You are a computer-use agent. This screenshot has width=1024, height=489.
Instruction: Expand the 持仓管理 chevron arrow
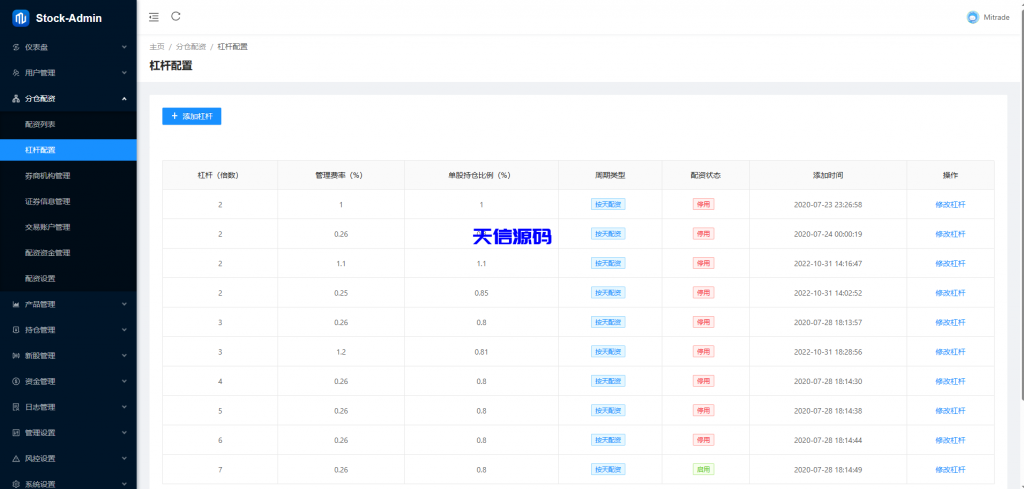[124, 330]
